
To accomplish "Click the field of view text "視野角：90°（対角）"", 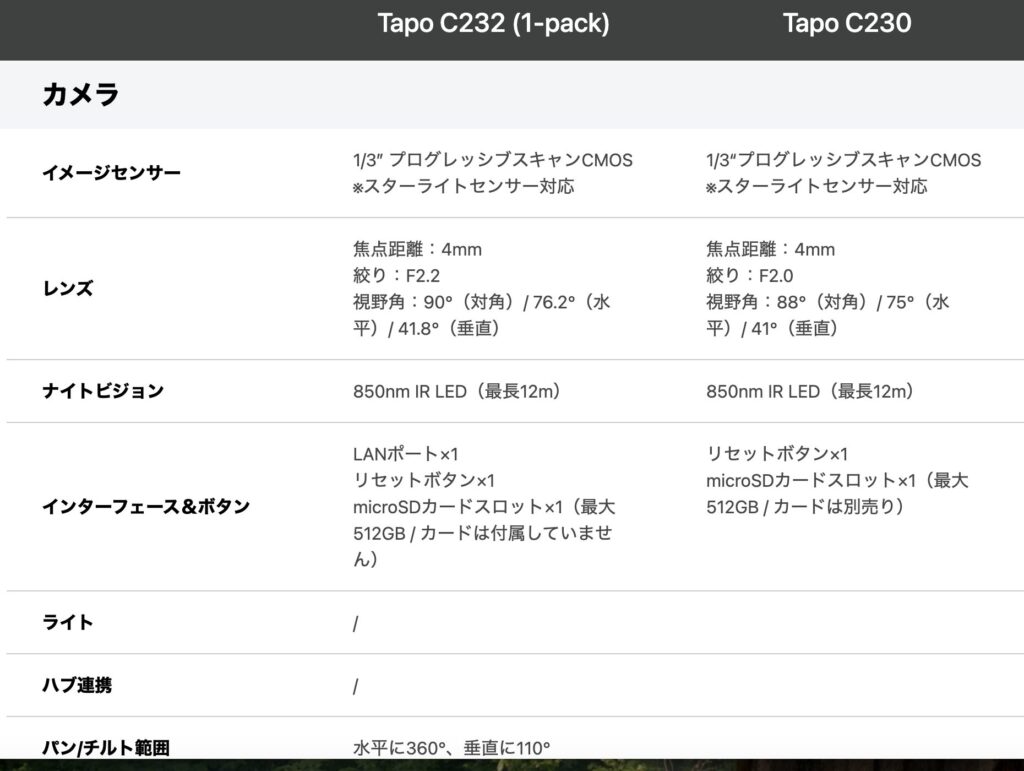I will 436,302.
